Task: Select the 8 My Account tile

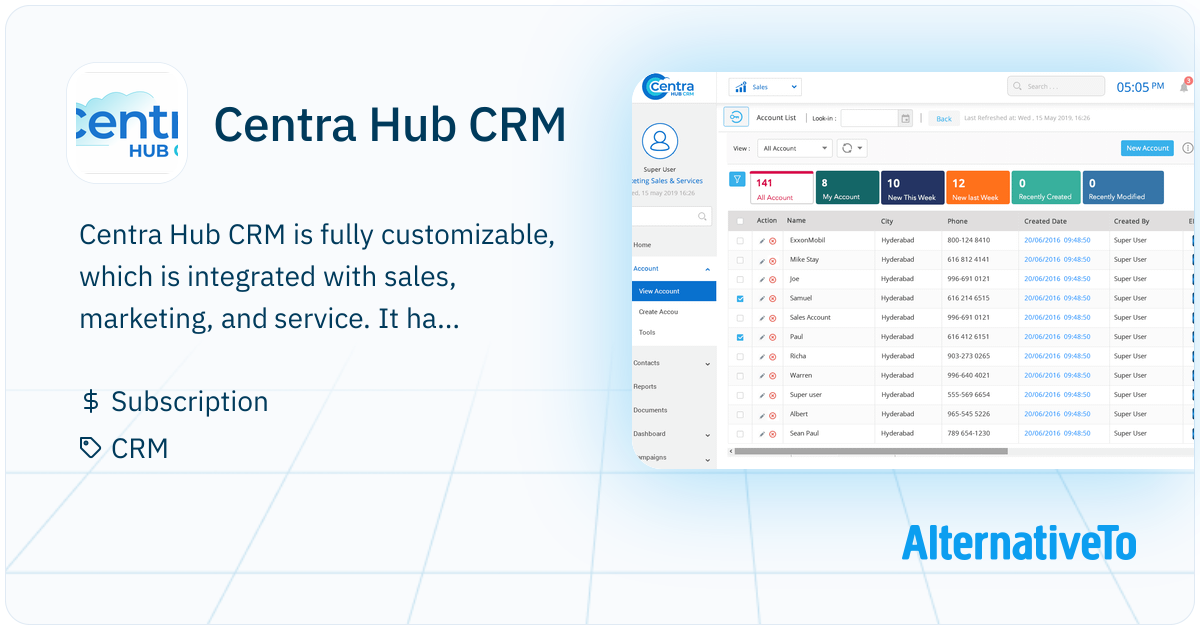Action: coord(847,188)
